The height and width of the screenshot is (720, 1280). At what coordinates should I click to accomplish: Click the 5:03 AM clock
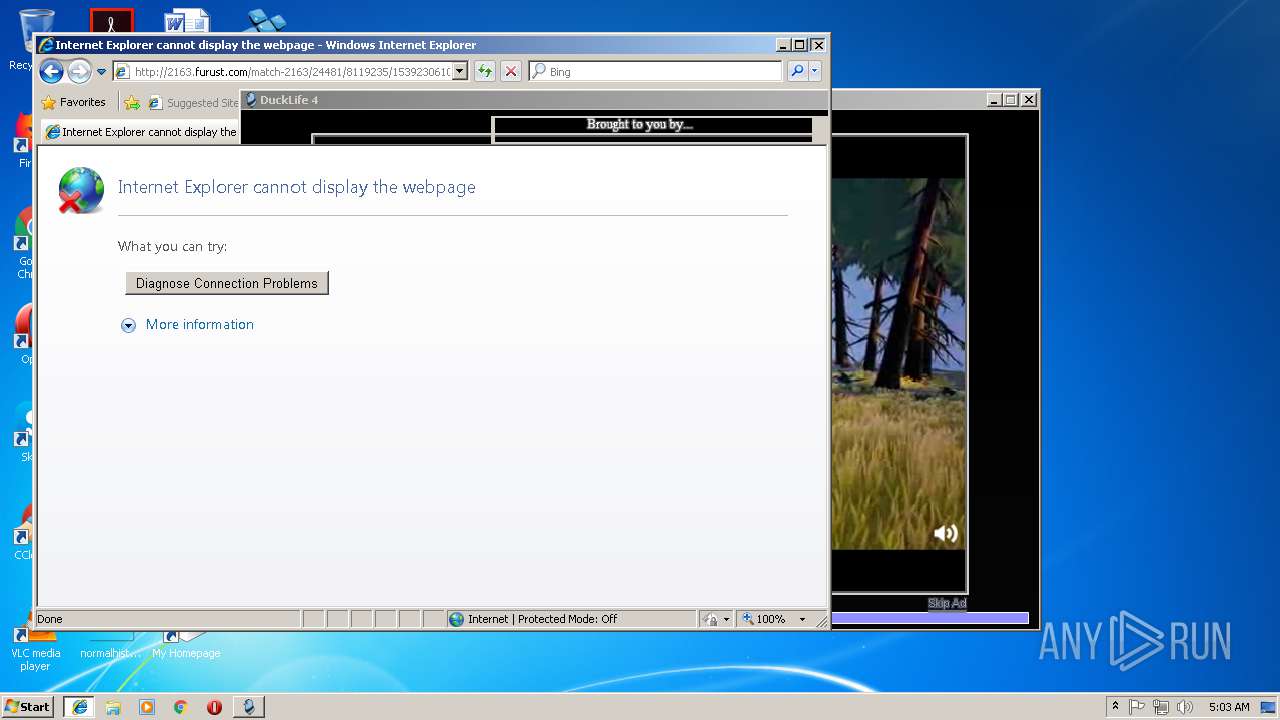tap(1228, 707)
